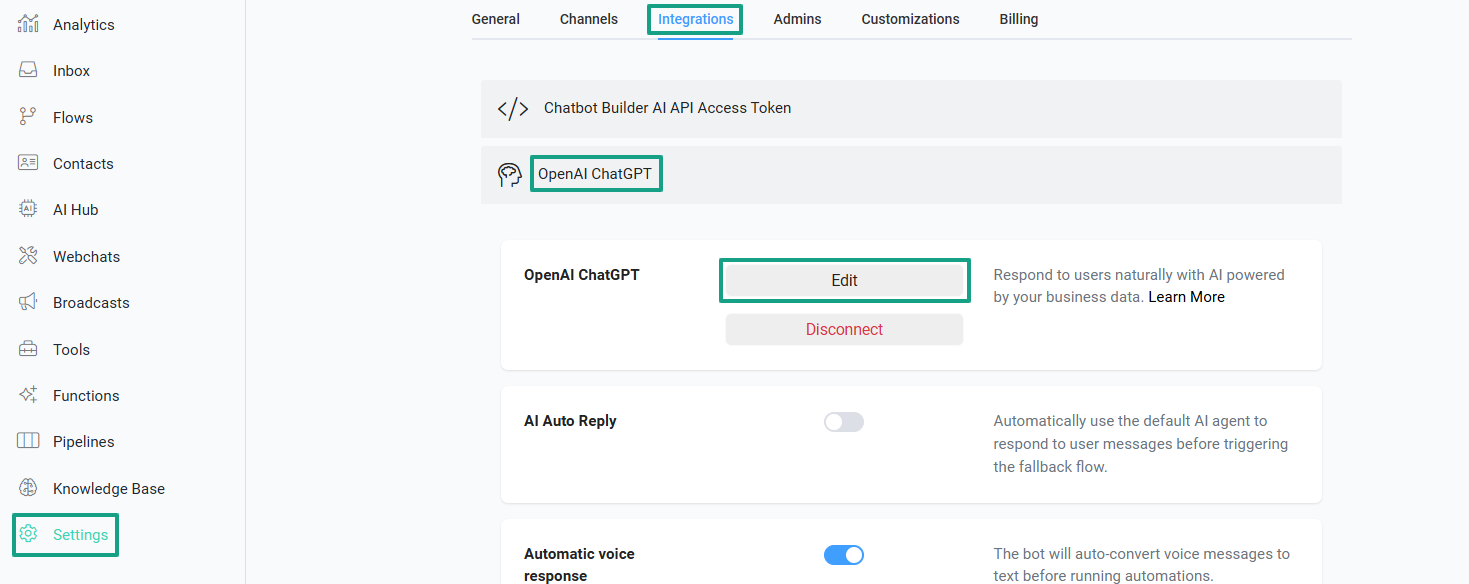Click the Knowledge Base brain icon
1469x584 pixels.
pos(28,488)
